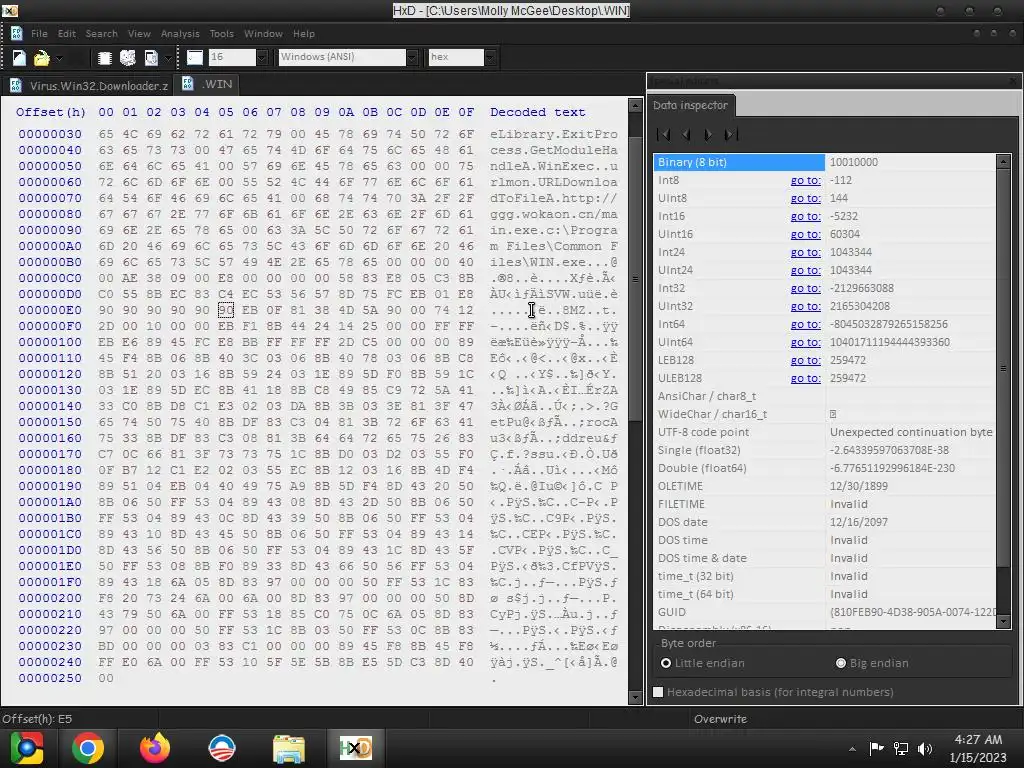Expand the disk image toolbar dropdown arrow
The height and width of the screenshot is (768, 1024).
click(x=168, y=57)
